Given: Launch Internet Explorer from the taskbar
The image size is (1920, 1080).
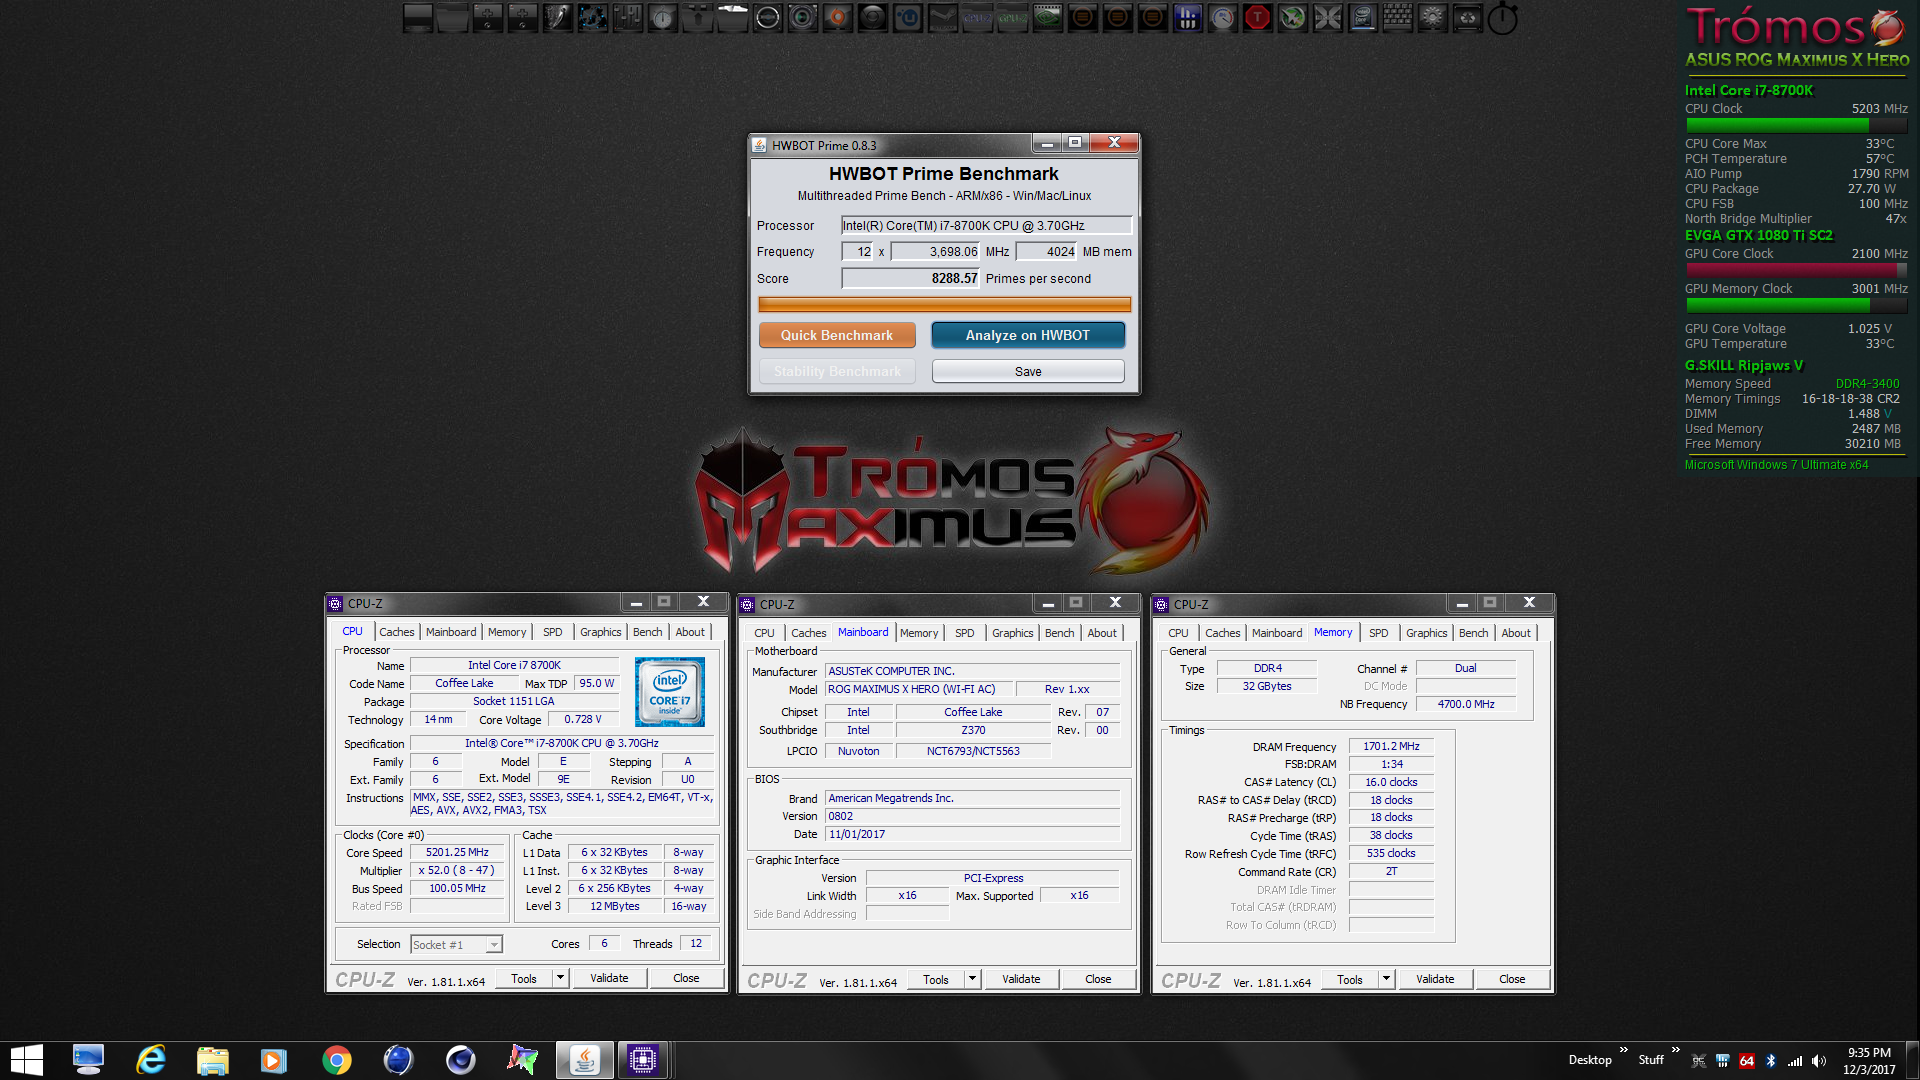Looking at the screenshot, I should point(150,1060).
